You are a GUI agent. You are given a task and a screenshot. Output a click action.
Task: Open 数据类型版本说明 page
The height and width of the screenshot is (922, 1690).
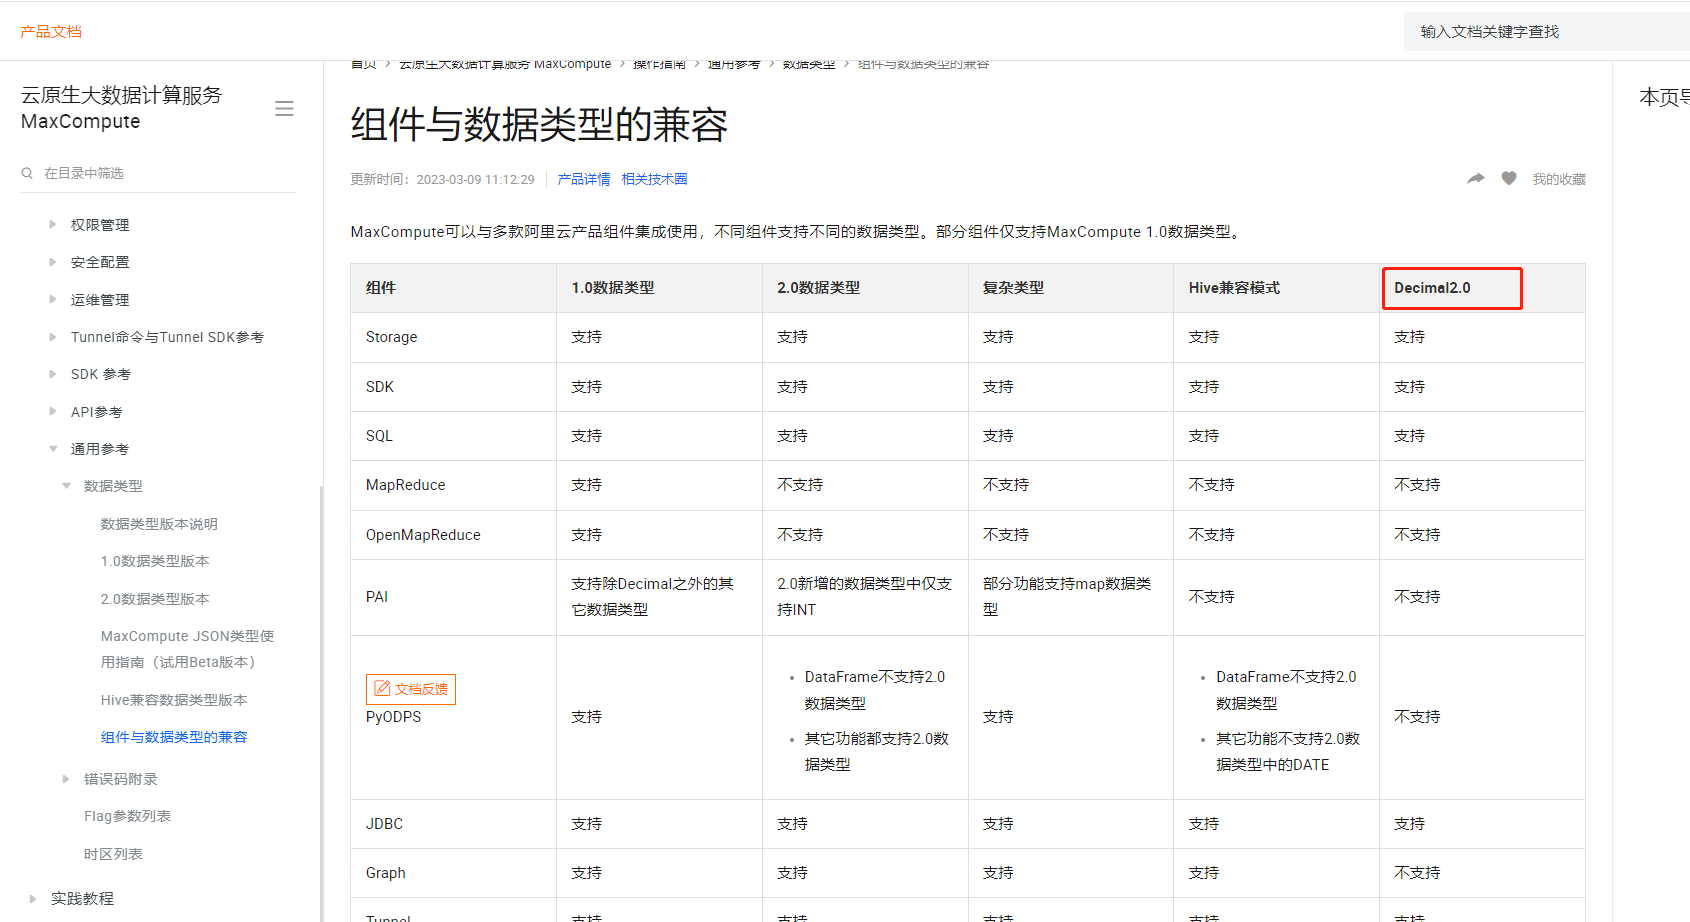[159, 524]
